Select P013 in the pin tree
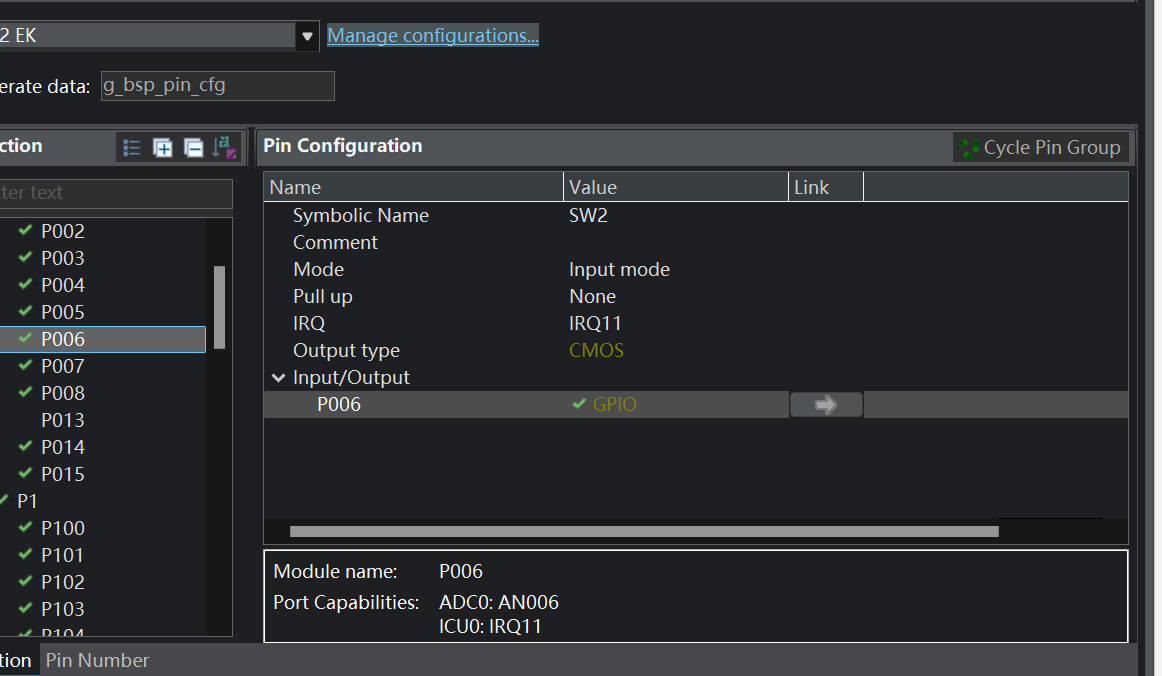 point(63,420)
